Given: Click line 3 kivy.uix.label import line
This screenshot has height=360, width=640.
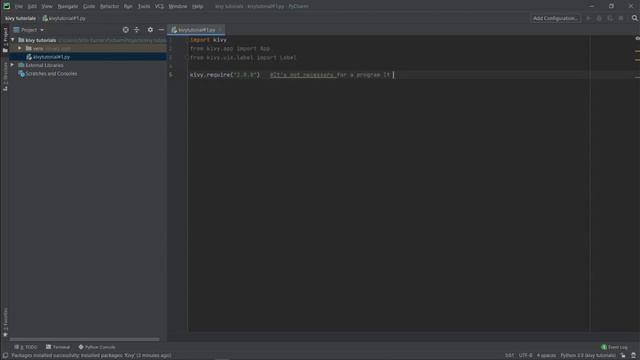Looking at the screenshot, I should (x=243, y=58).
